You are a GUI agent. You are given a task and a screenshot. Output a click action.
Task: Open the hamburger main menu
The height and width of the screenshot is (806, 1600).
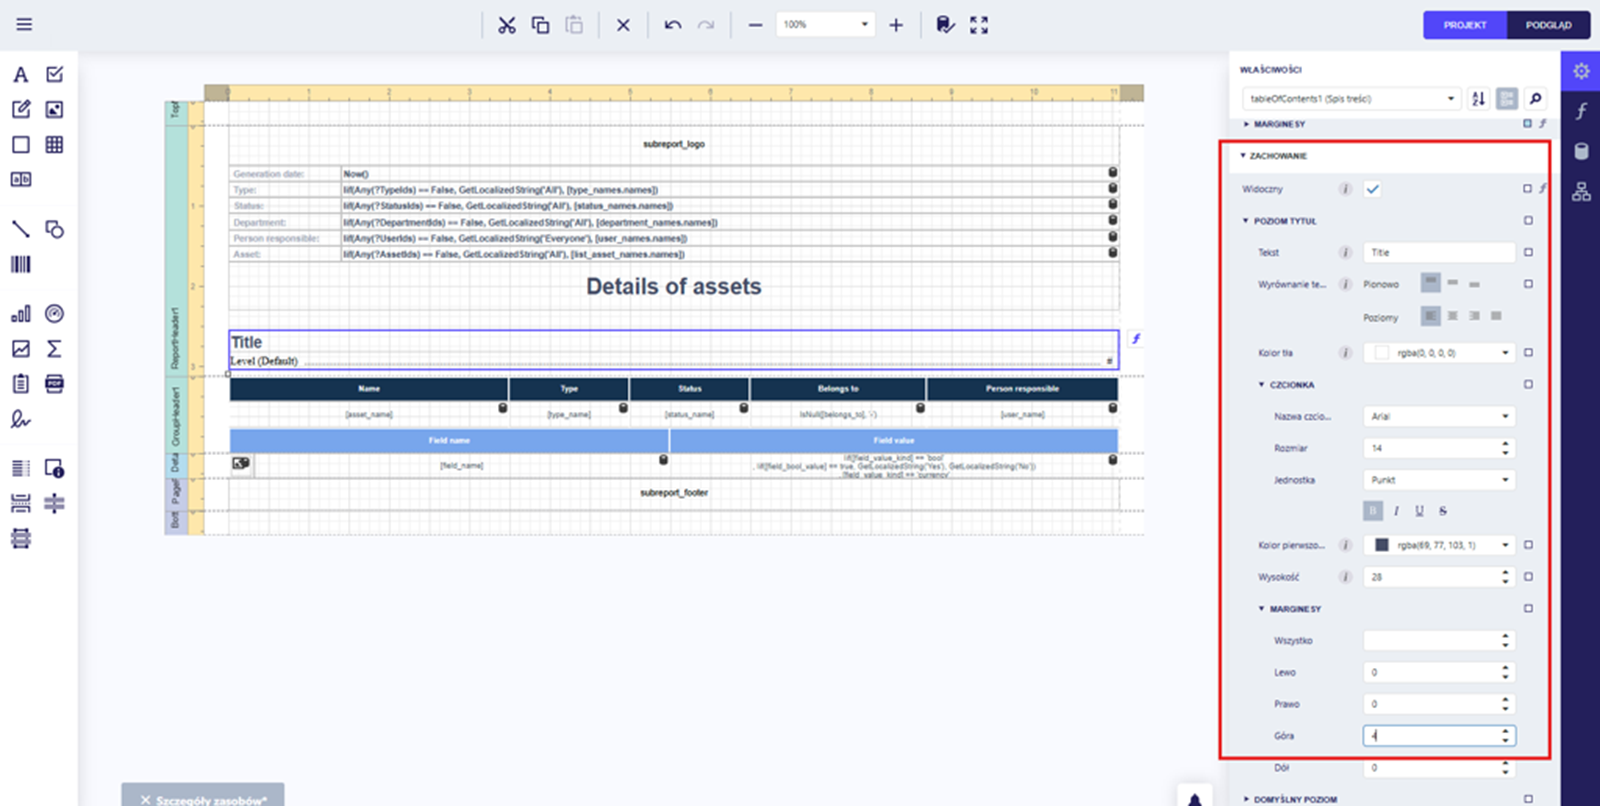click(24, 24)
